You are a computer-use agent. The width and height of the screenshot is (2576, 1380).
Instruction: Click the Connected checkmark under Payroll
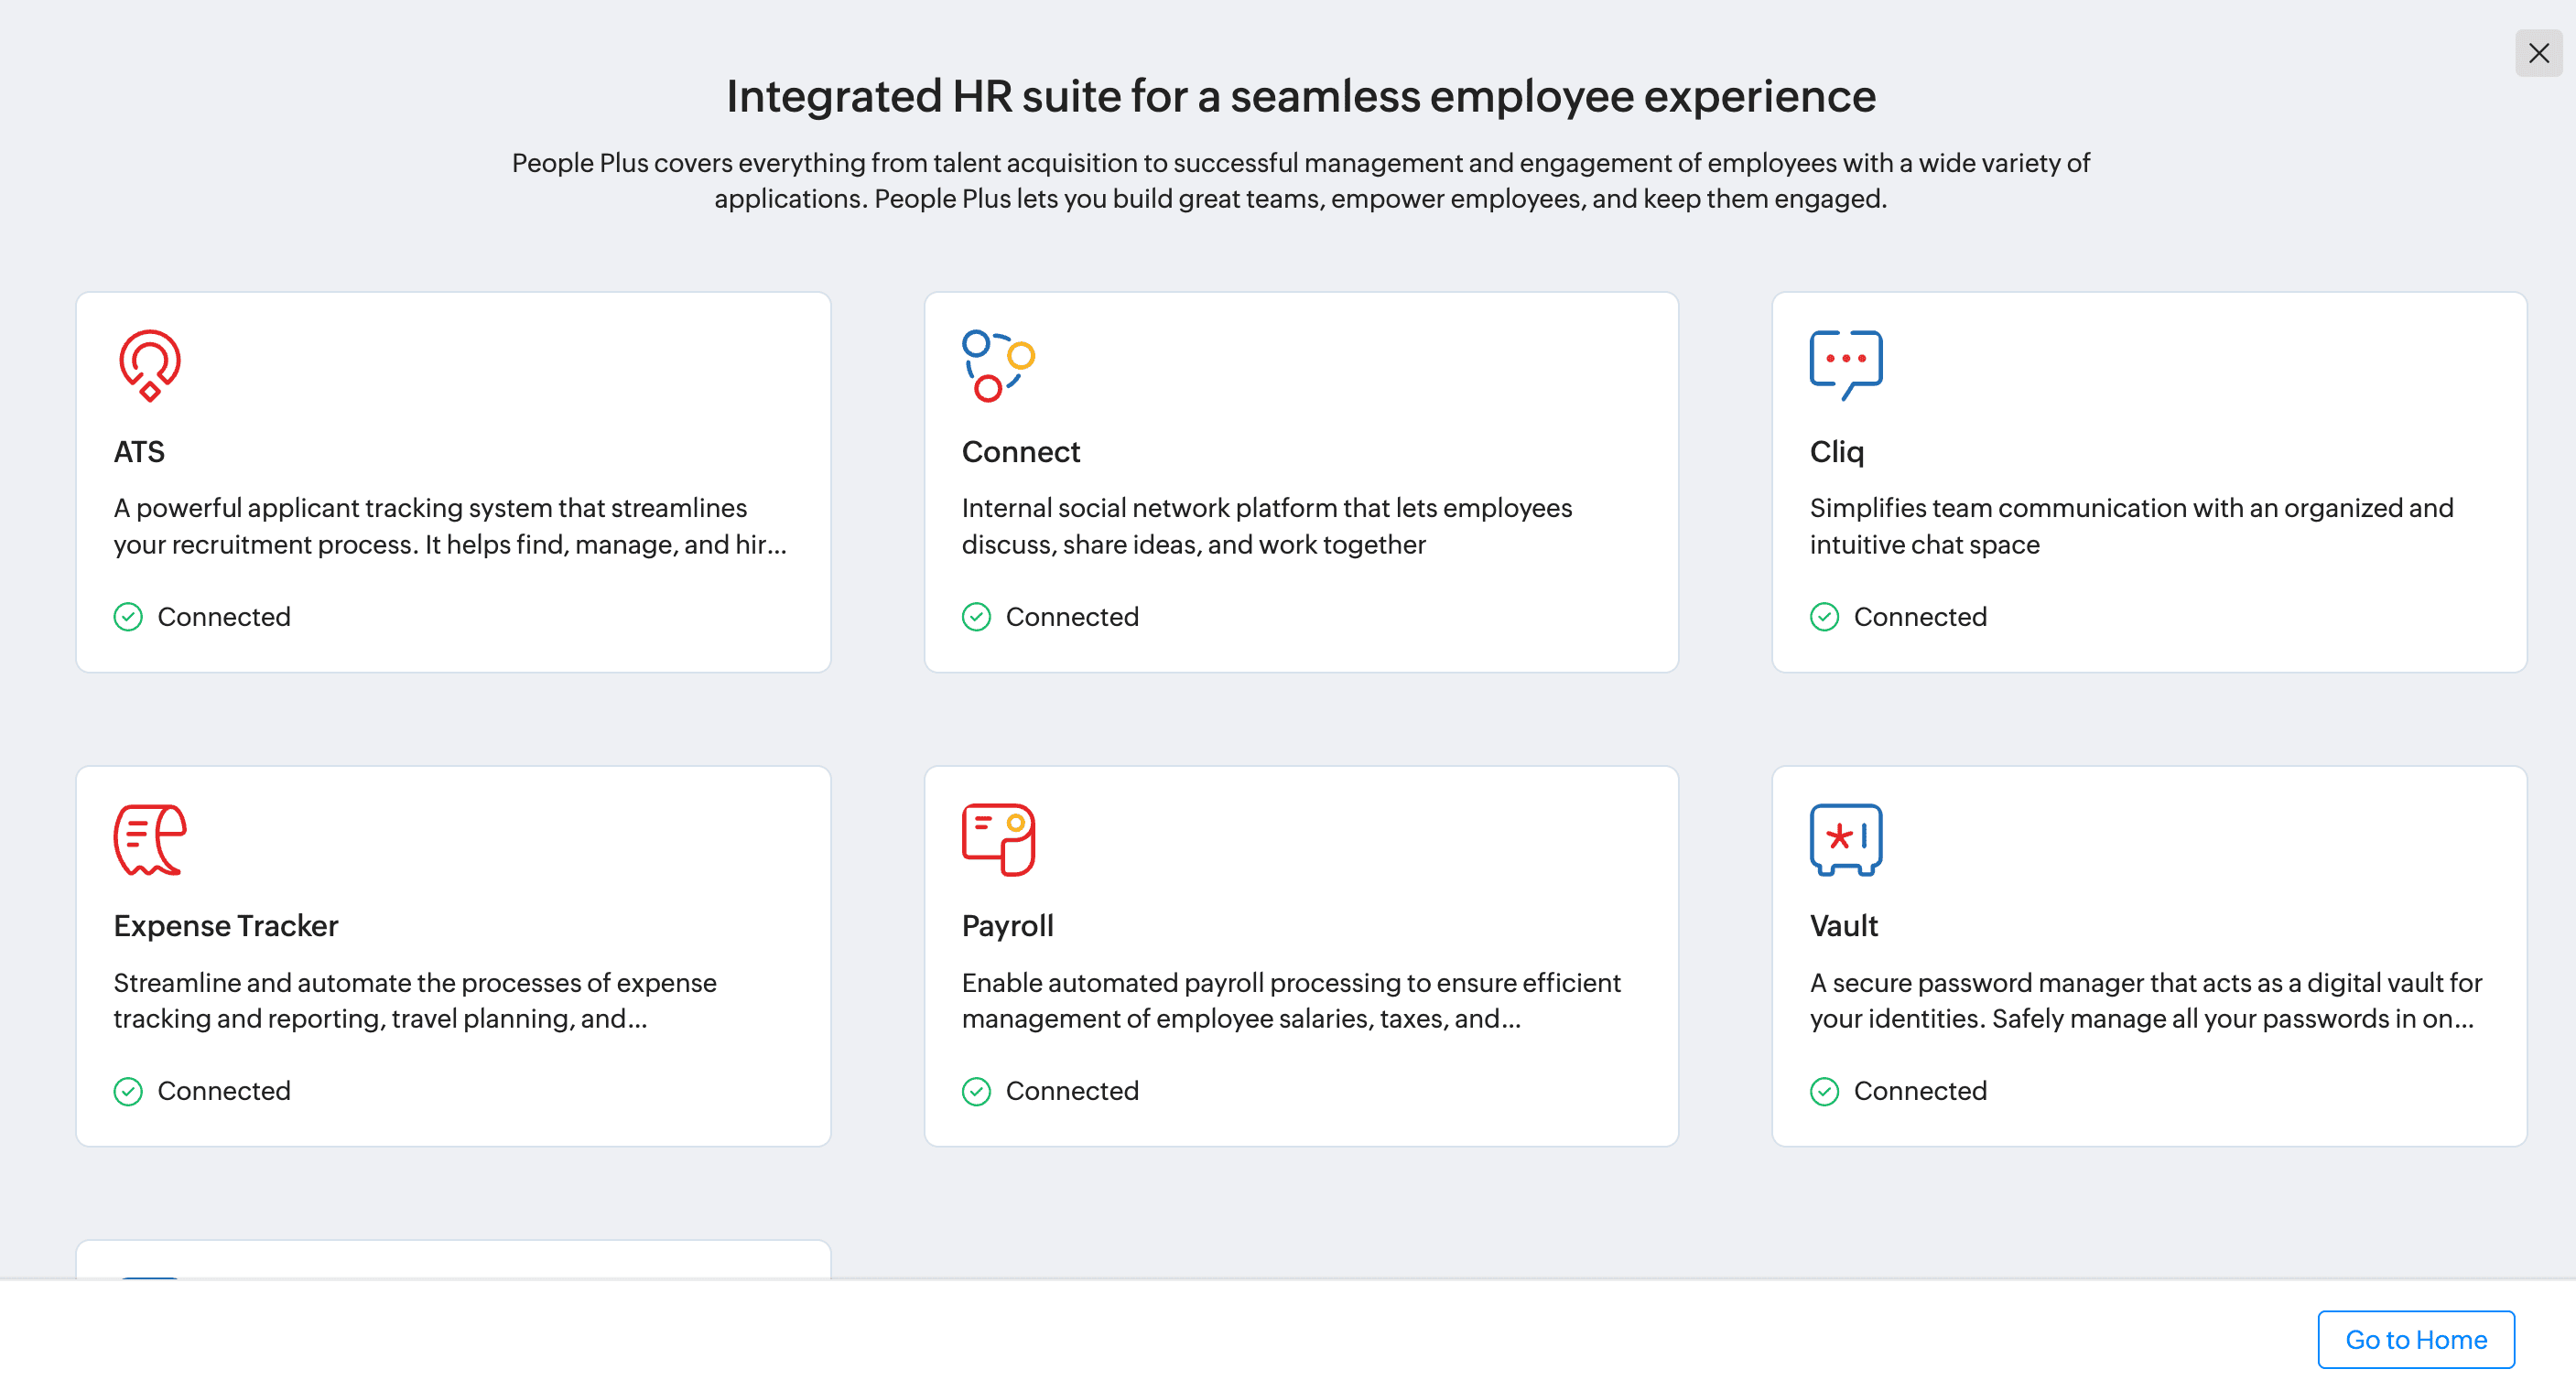tap(976, 1091)
